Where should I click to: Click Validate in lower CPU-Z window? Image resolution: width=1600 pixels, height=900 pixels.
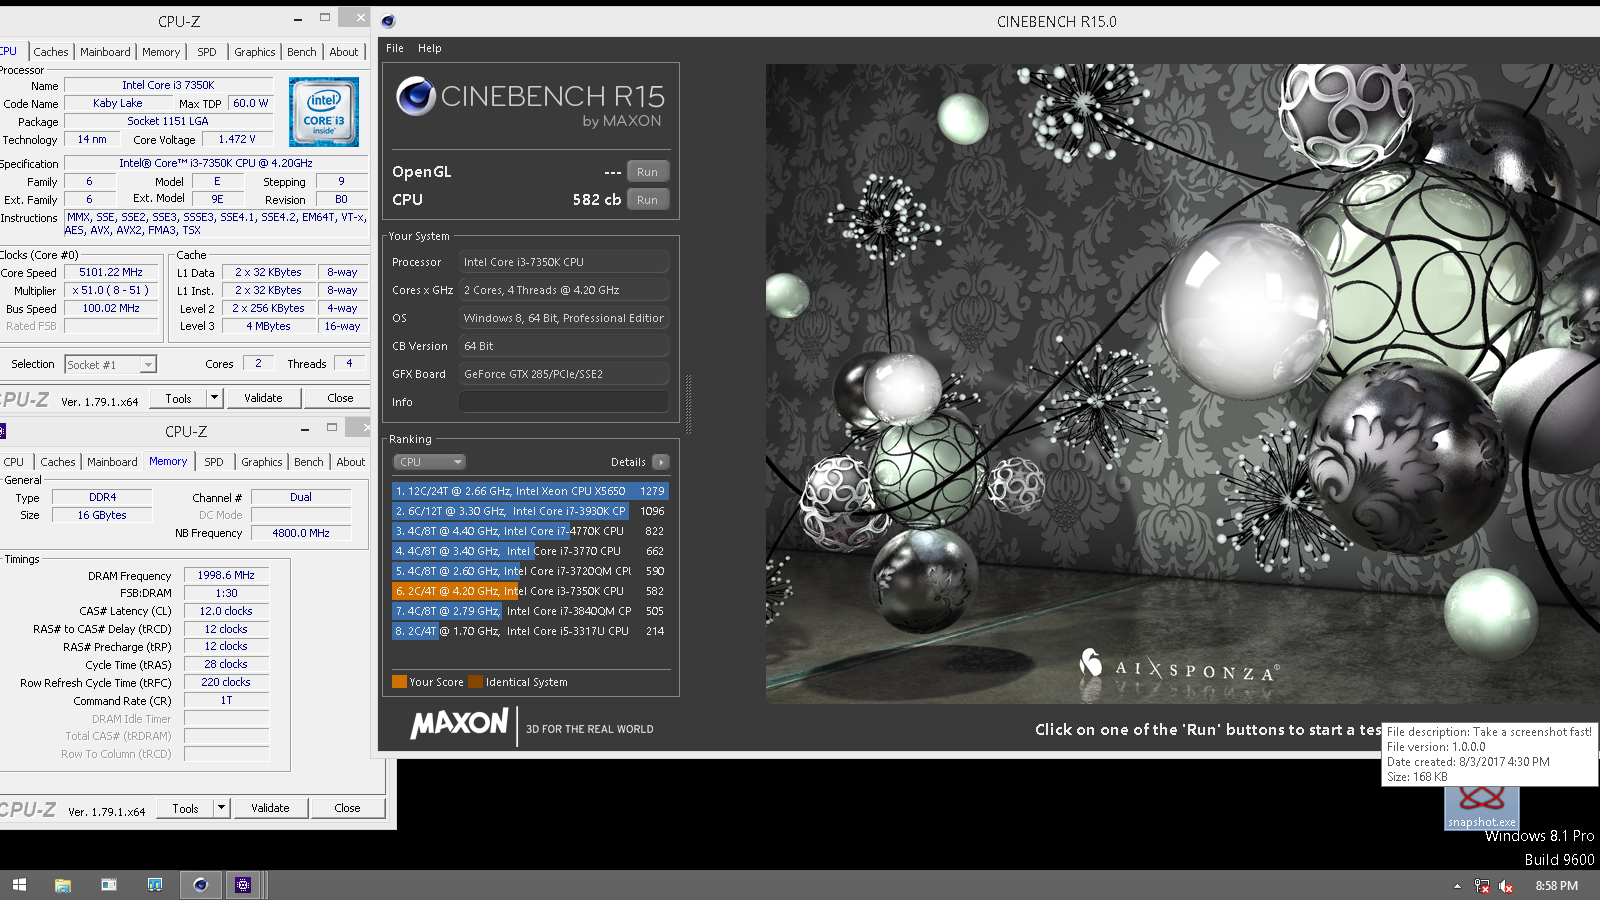[270, 808]
